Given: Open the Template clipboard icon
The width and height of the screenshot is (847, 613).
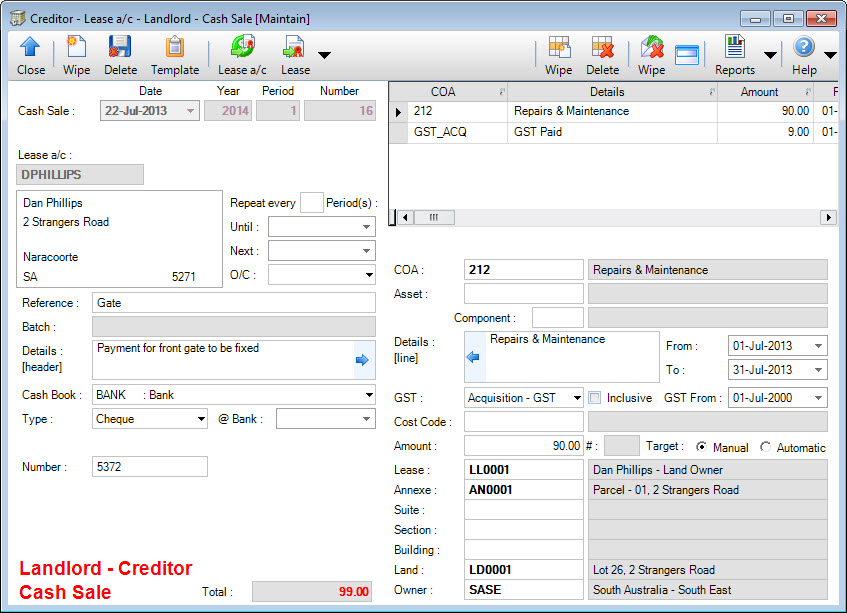Looking at the screenshot, I should click(x=174, y=48).
